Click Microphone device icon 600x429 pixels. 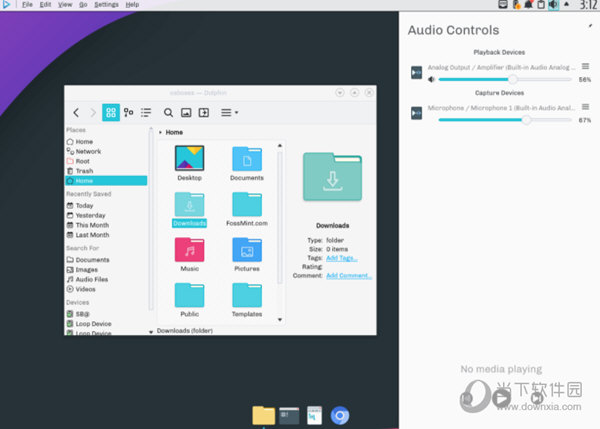coord(416,113)
